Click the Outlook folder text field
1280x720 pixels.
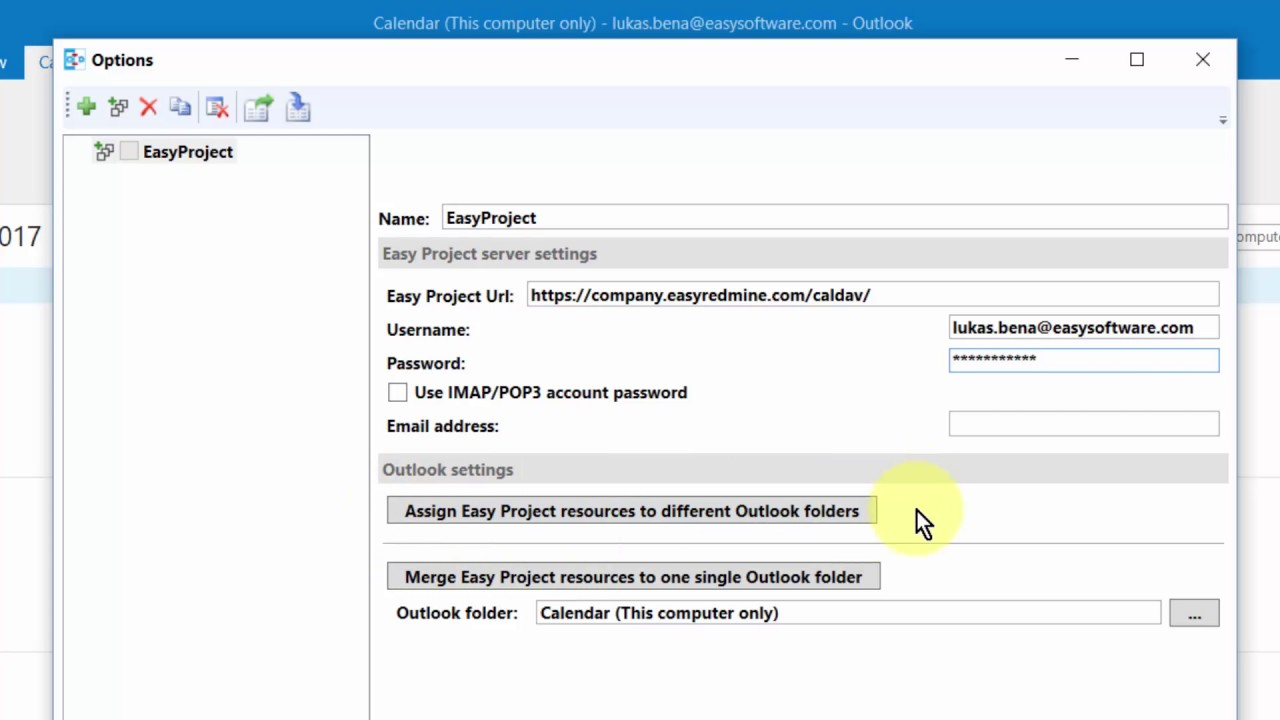coord(848,613)
